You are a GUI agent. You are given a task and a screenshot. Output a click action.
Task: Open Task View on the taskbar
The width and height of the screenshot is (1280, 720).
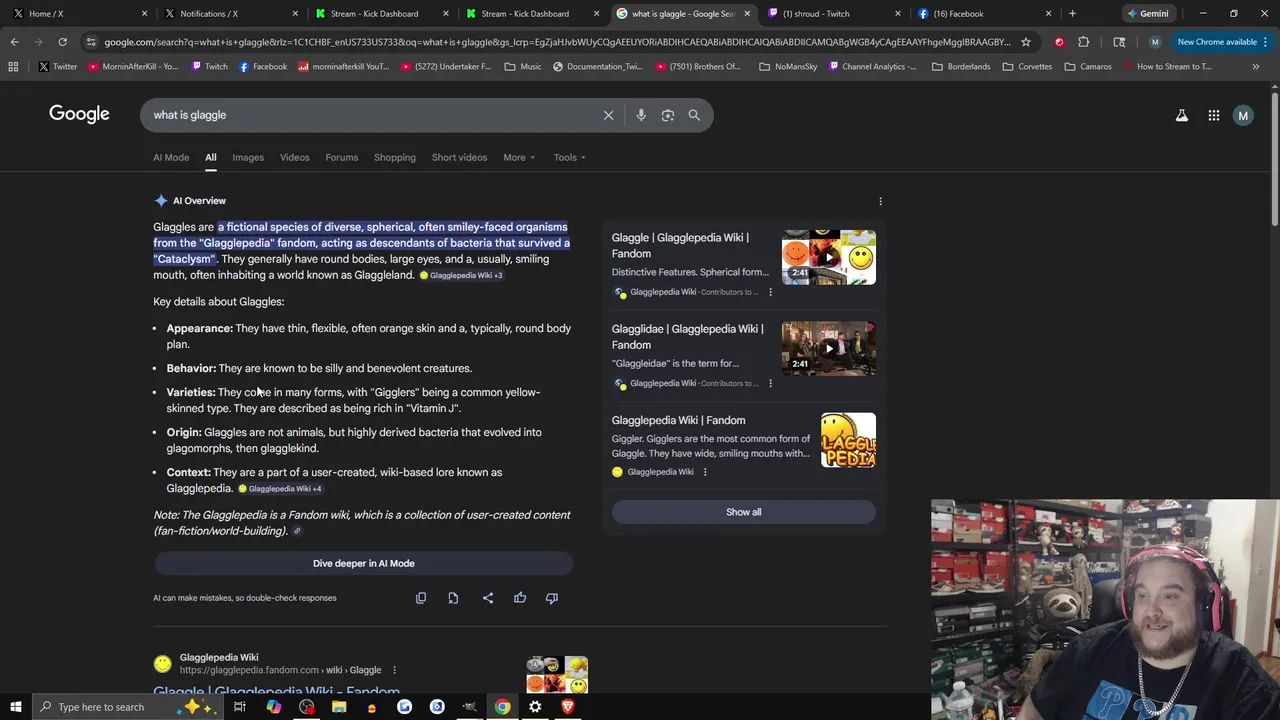[x=240, y=707]
